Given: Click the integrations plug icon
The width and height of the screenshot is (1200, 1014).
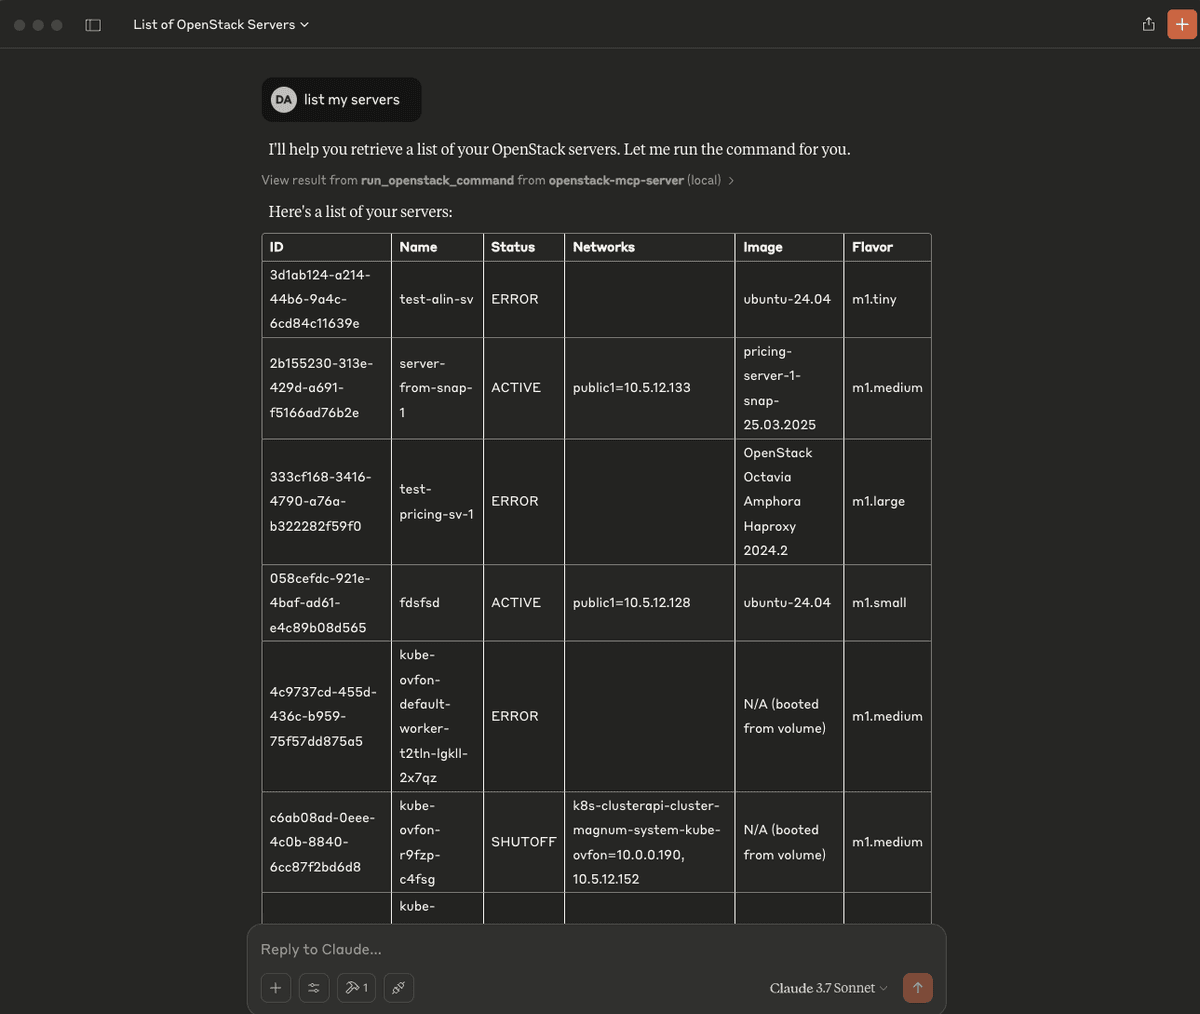Looking at the screenshot, I should click(x=398, y=988).
